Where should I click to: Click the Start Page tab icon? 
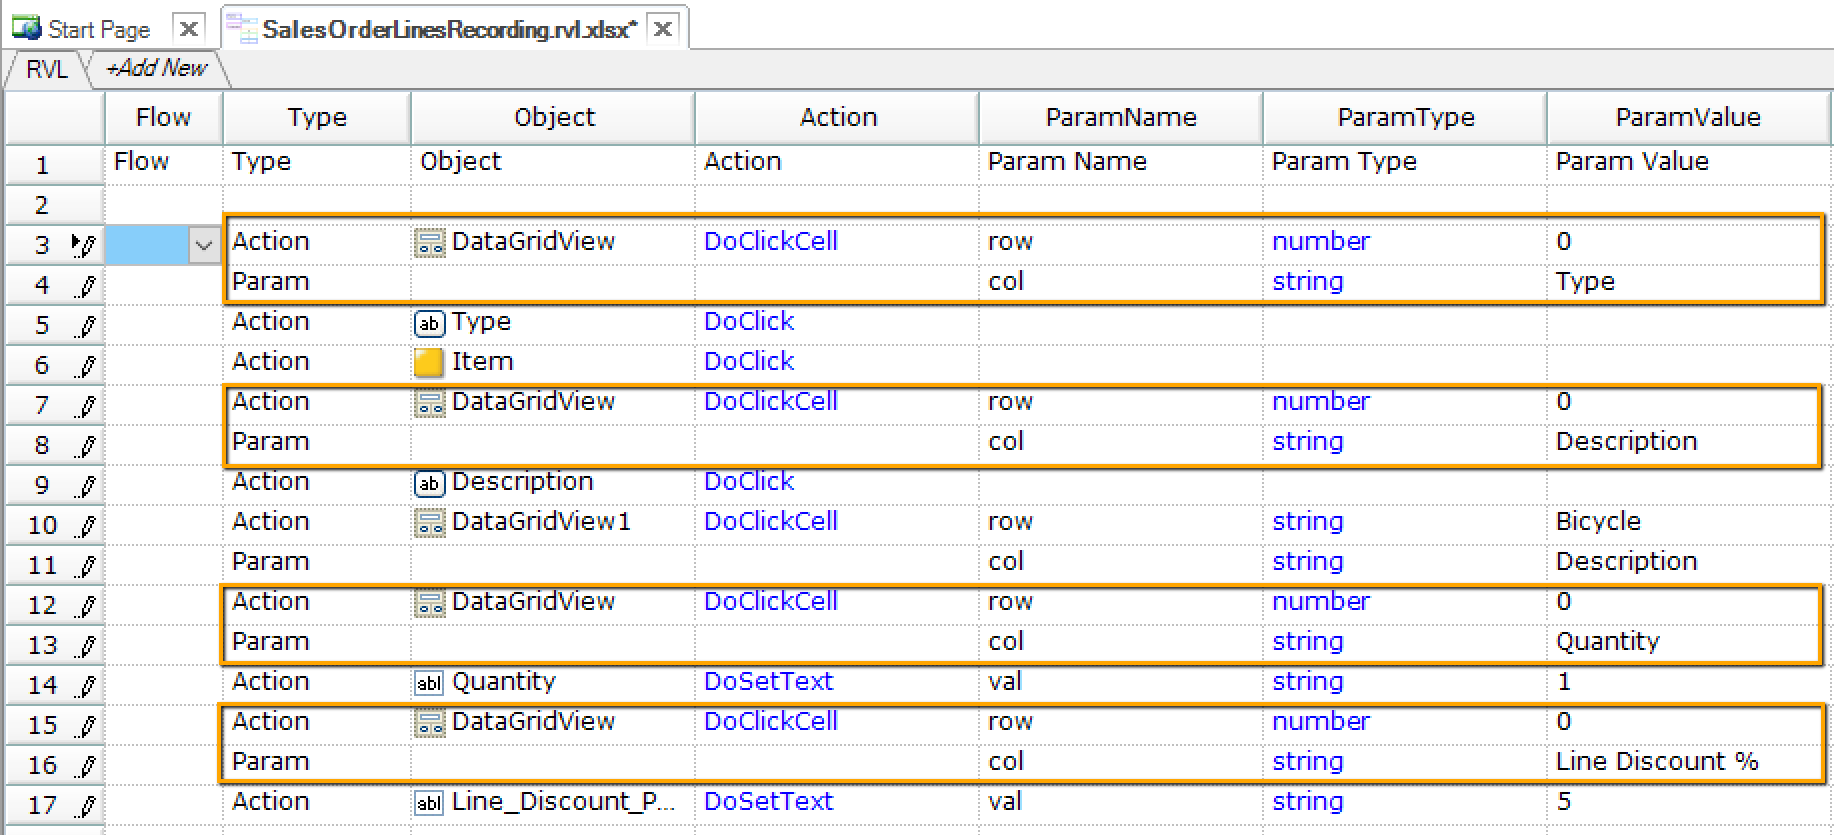[26, 28]
